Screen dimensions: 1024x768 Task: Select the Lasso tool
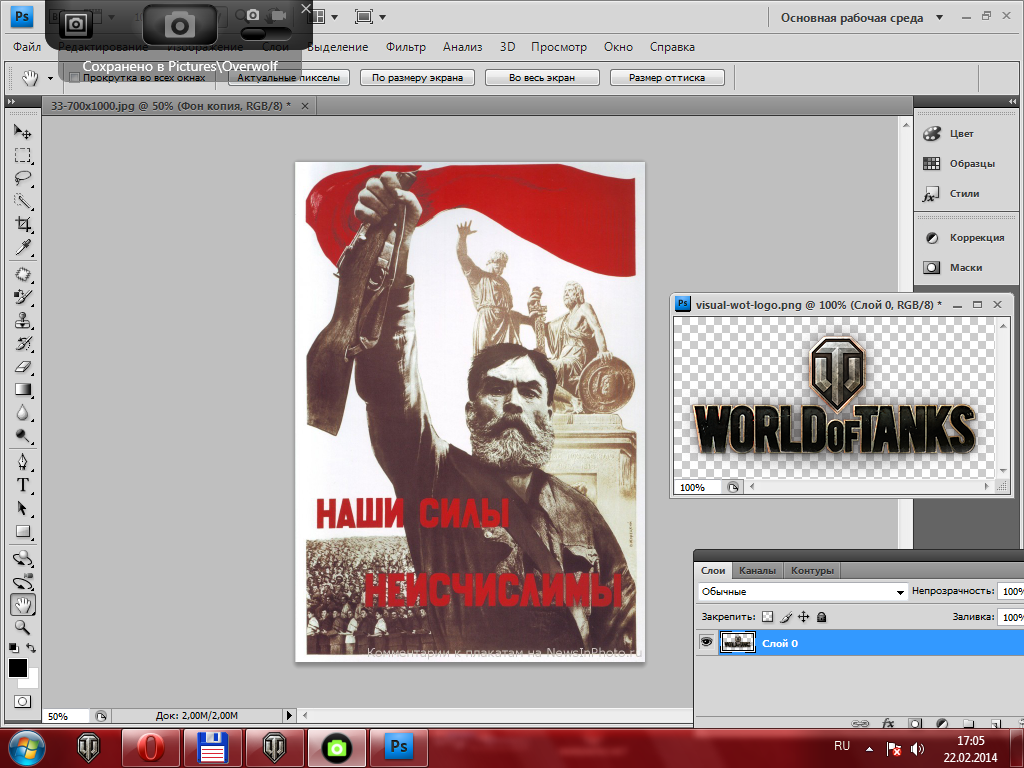[23, 178]
